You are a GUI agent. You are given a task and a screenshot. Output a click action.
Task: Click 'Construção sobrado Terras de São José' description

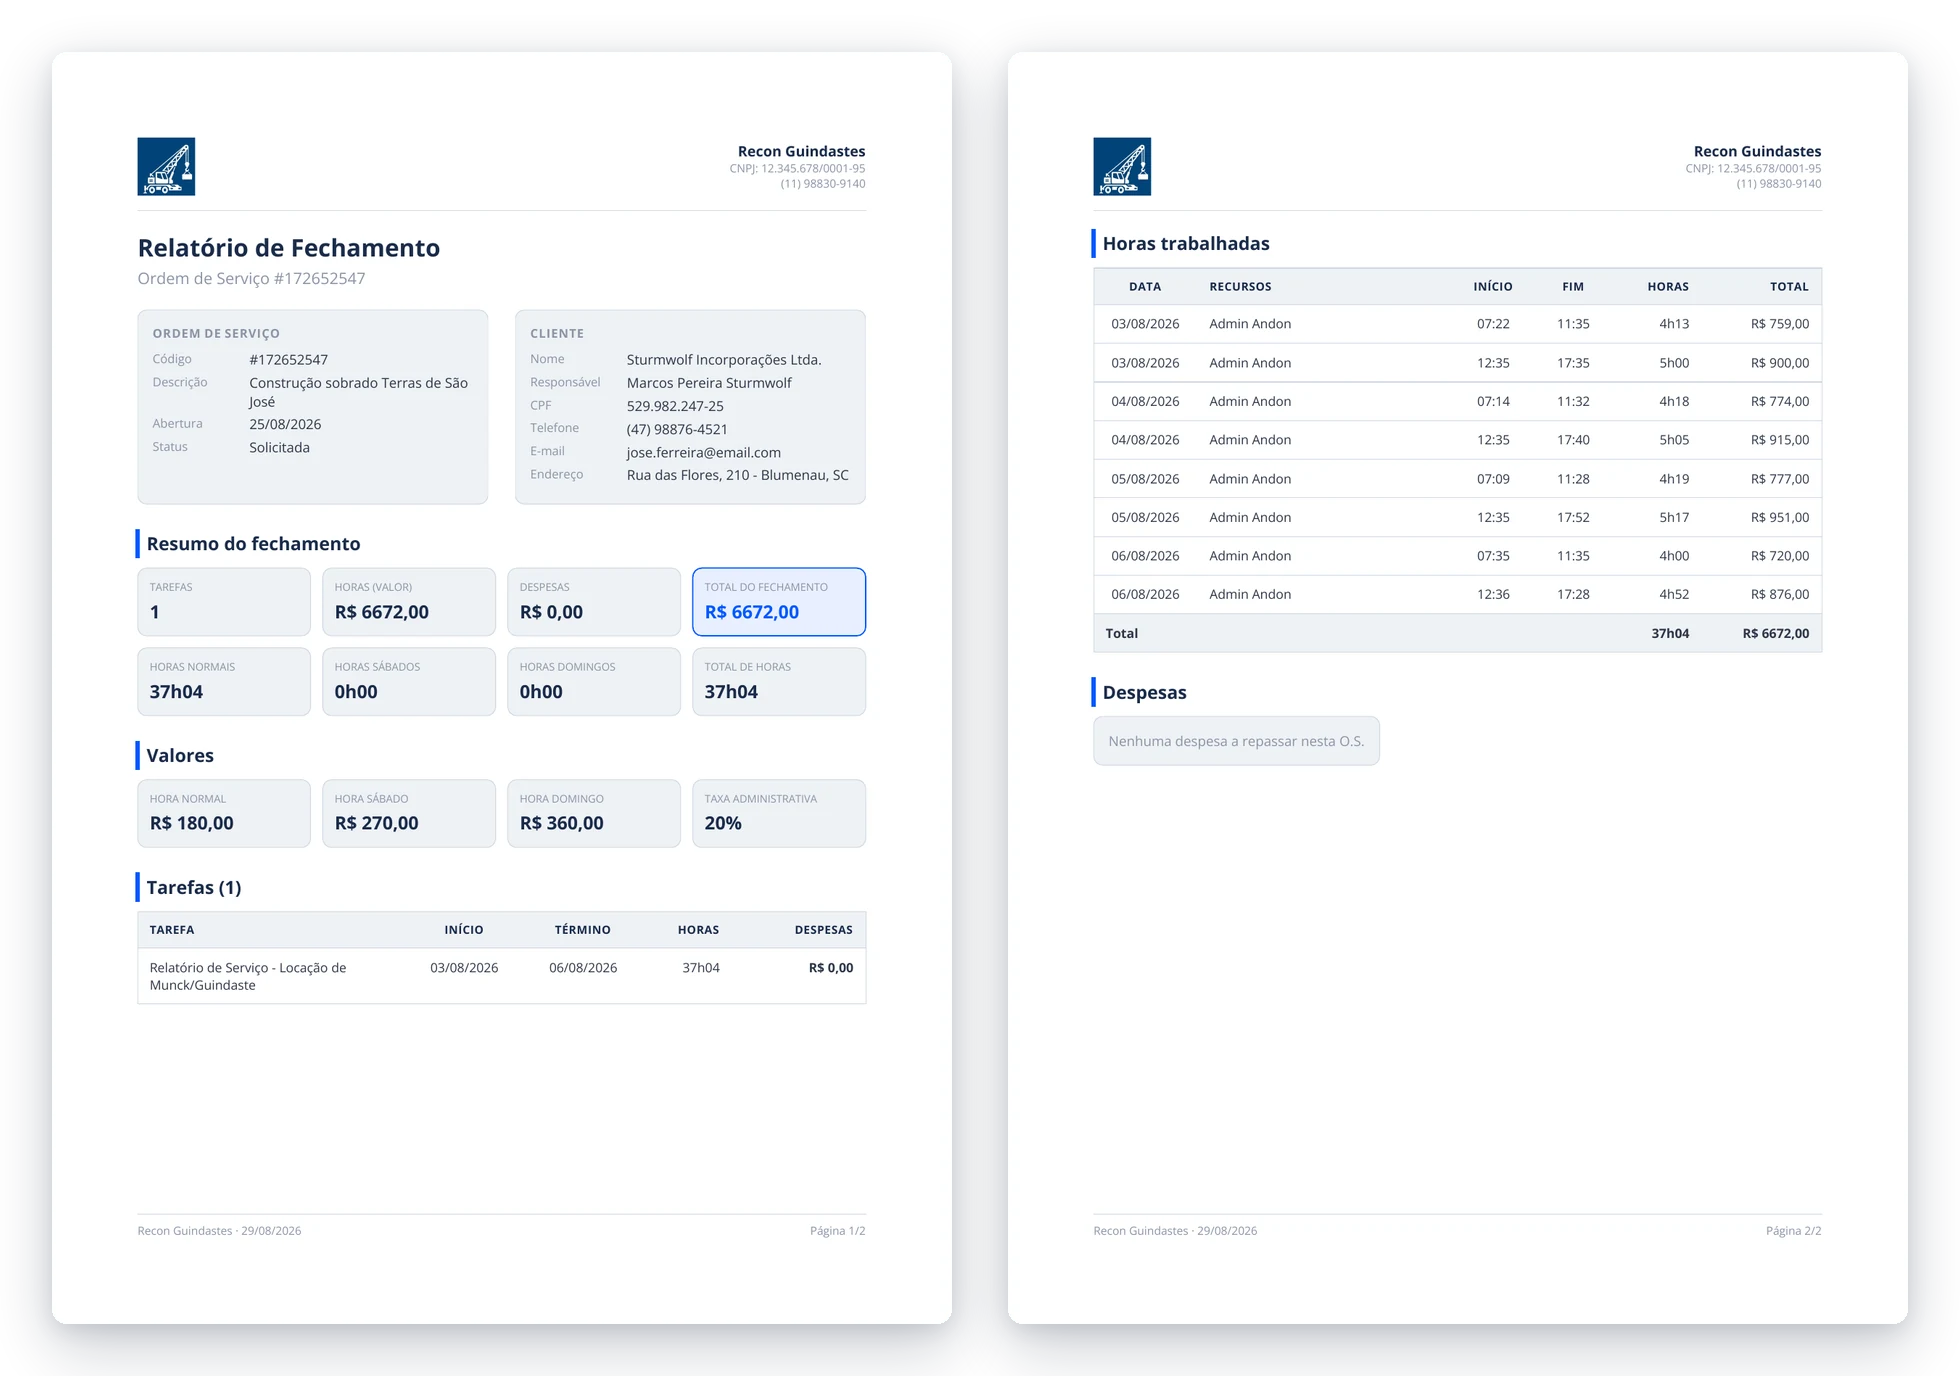358,392
